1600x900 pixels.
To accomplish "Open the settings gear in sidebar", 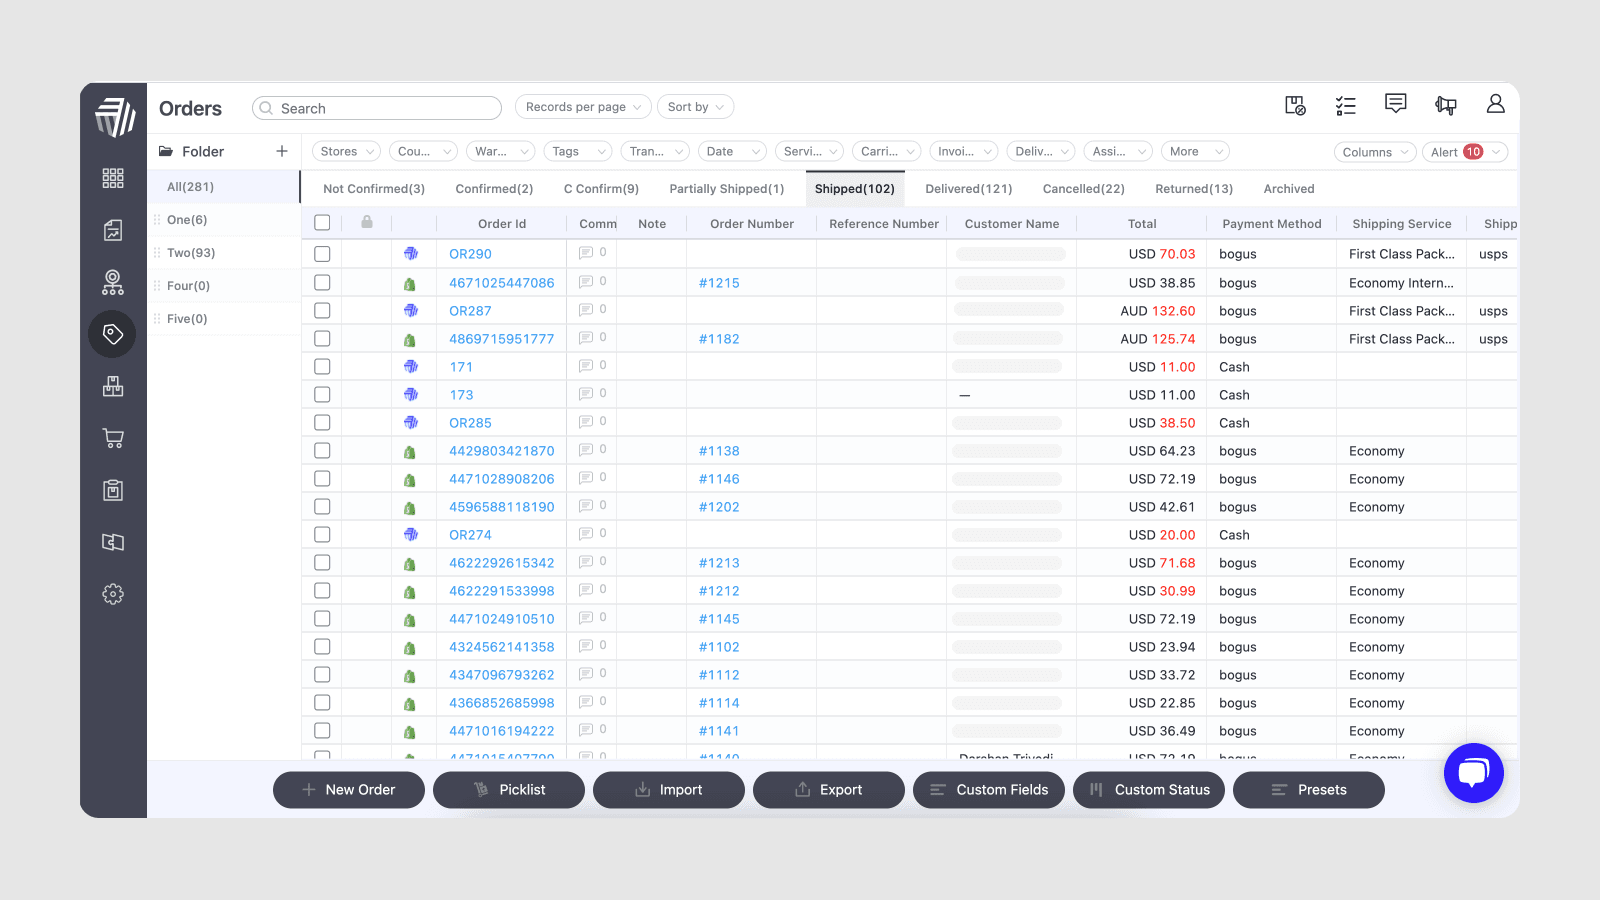I will [113, 594].
